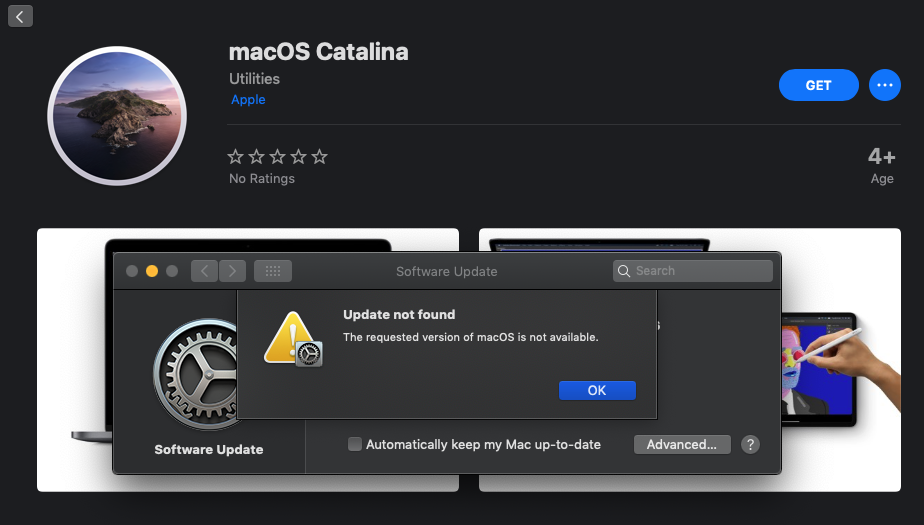This screenshot has width=924, height=525.
Task: Click the Search field in Software Update
Action: tap(692, 271)
